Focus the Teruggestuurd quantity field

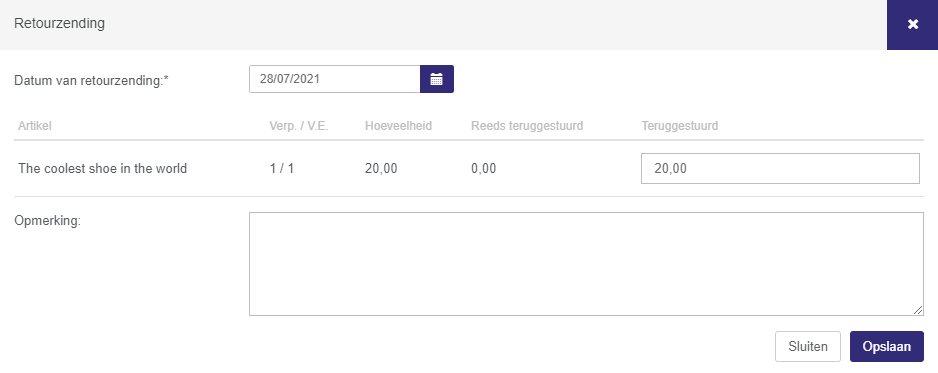point(780,169)
